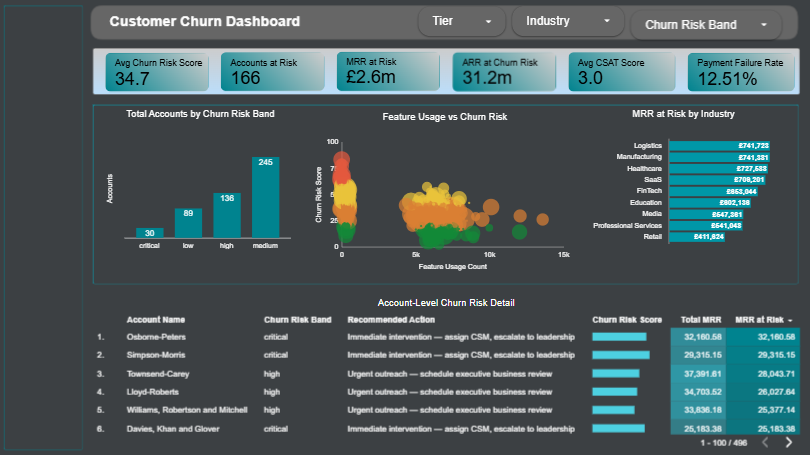Viewport: 810px width, 455px height.
Task: Sort by Account Name column header
Action: pyautogui.click(x=155, y=320)
